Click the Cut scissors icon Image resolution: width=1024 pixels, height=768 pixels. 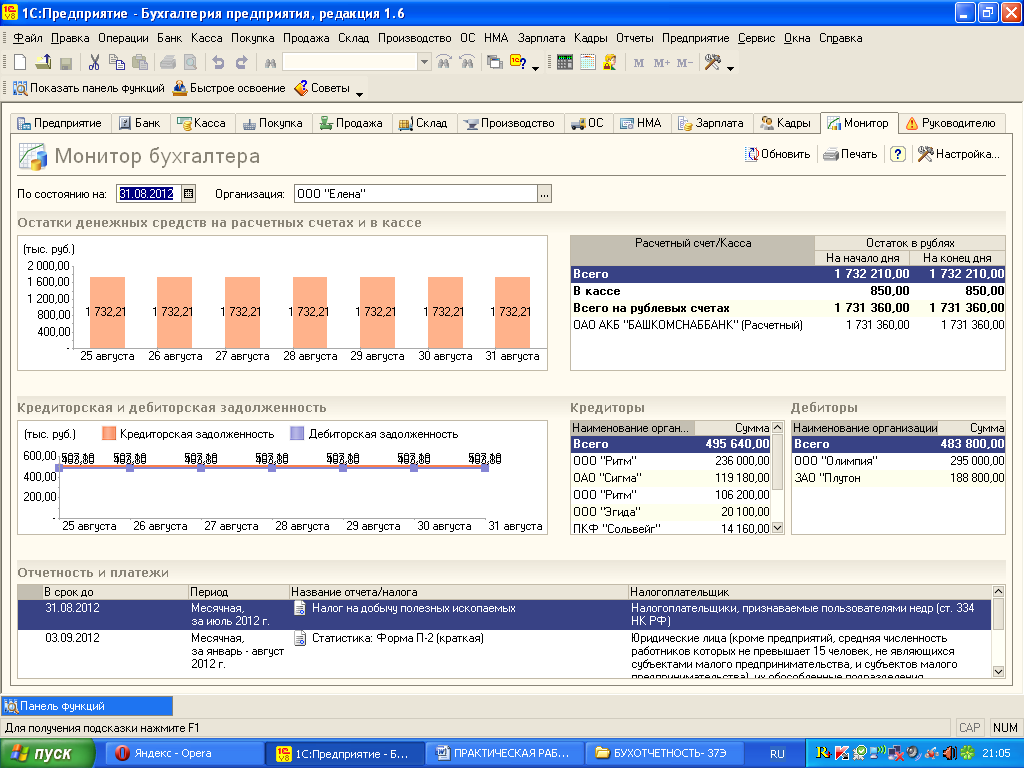tap(94, 63)
